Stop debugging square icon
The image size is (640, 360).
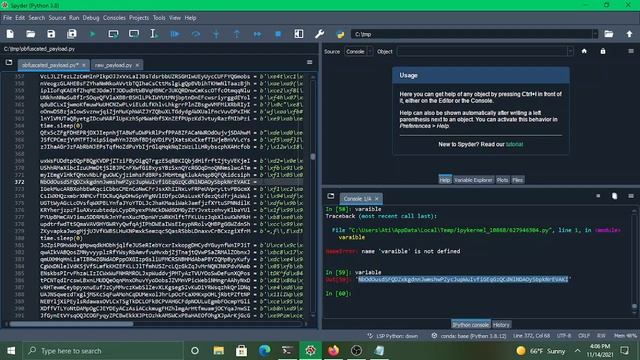coord(278,34)
